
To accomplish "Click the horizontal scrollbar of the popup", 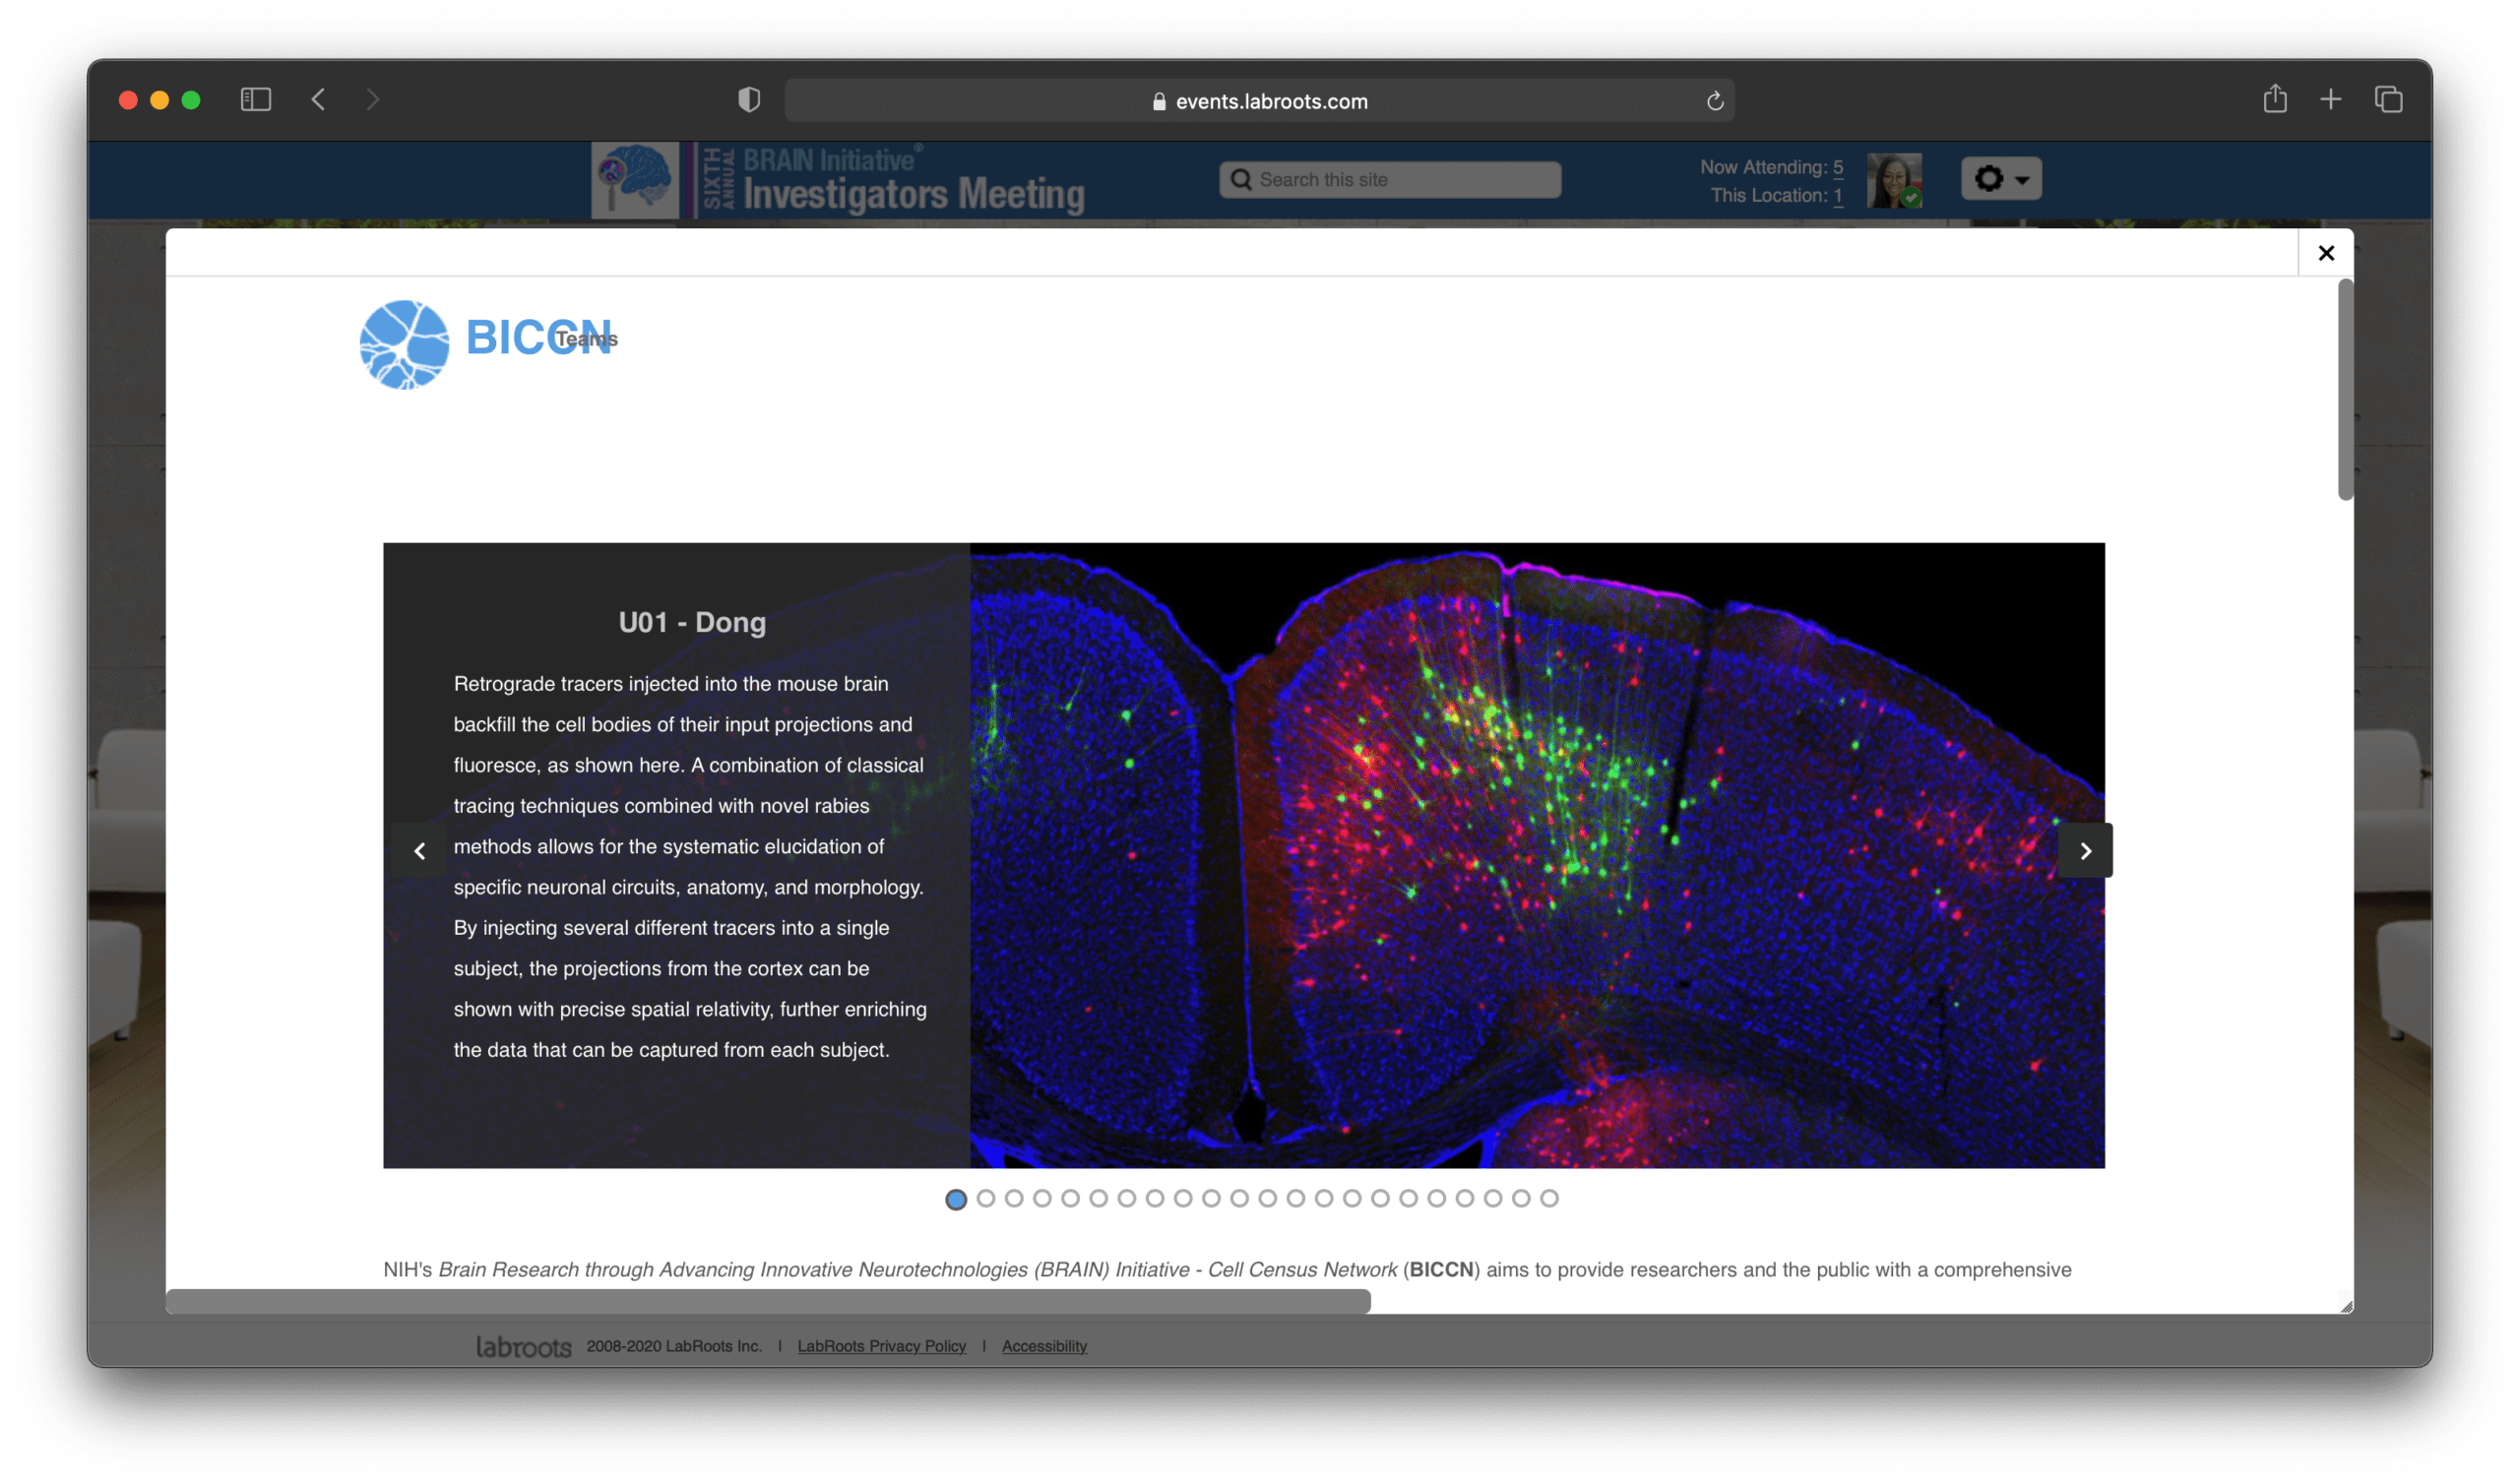I will coord(768,1301).
